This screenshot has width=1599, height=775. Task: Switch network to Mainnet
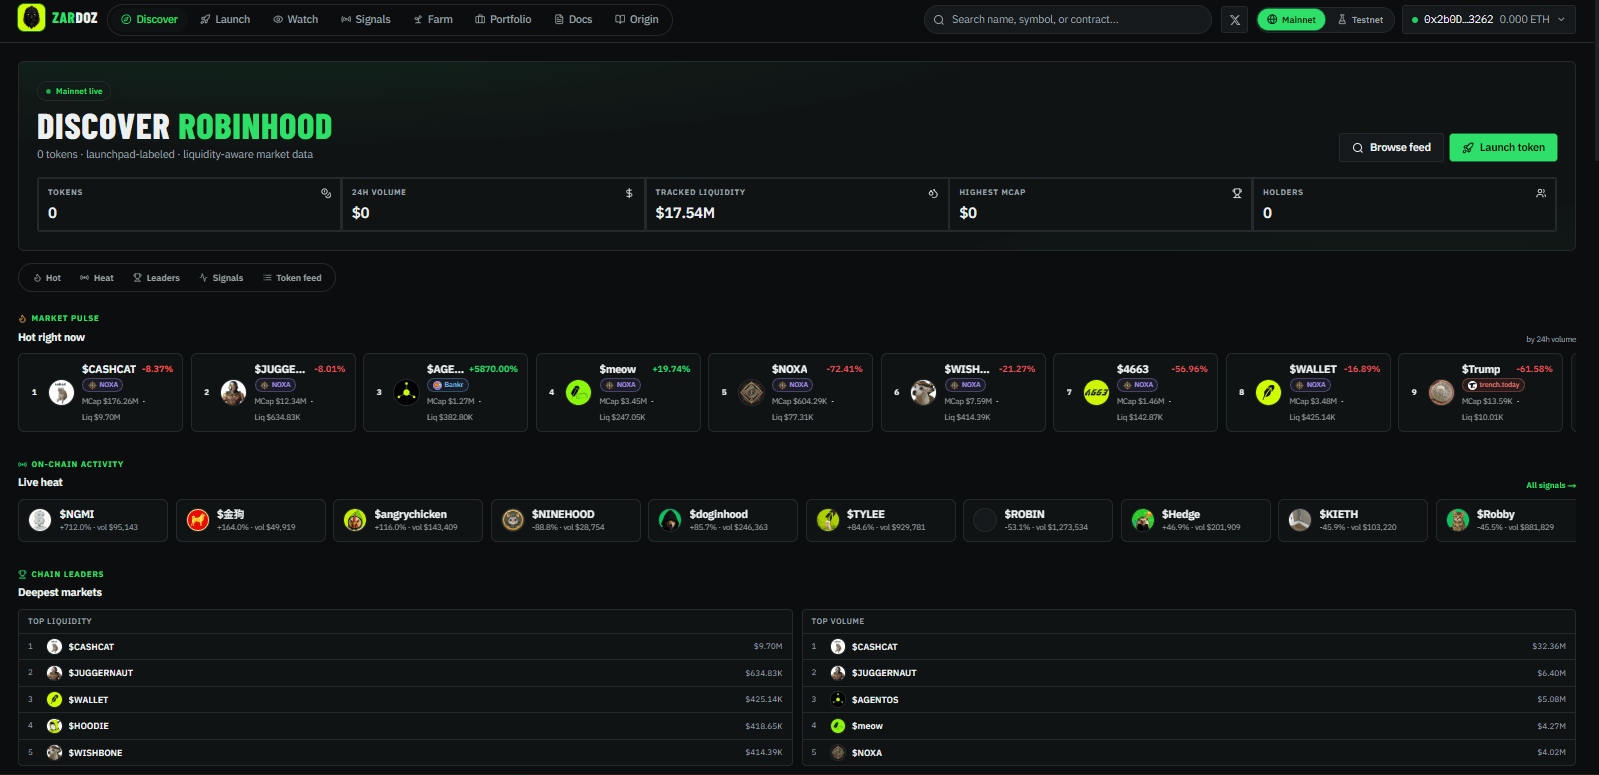click(1291, 19)
